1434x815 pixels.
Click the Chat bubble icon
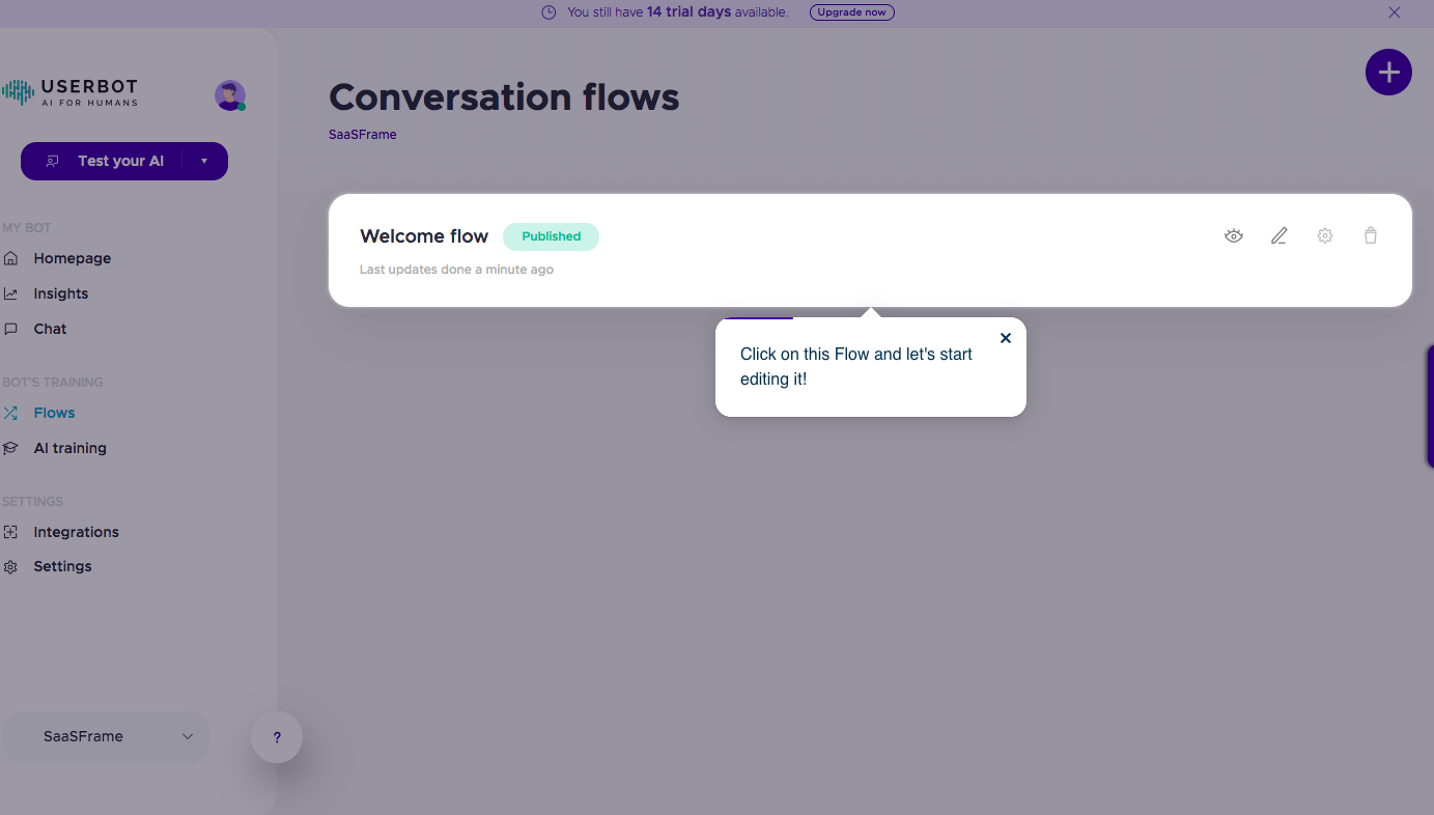coord(11,328)
